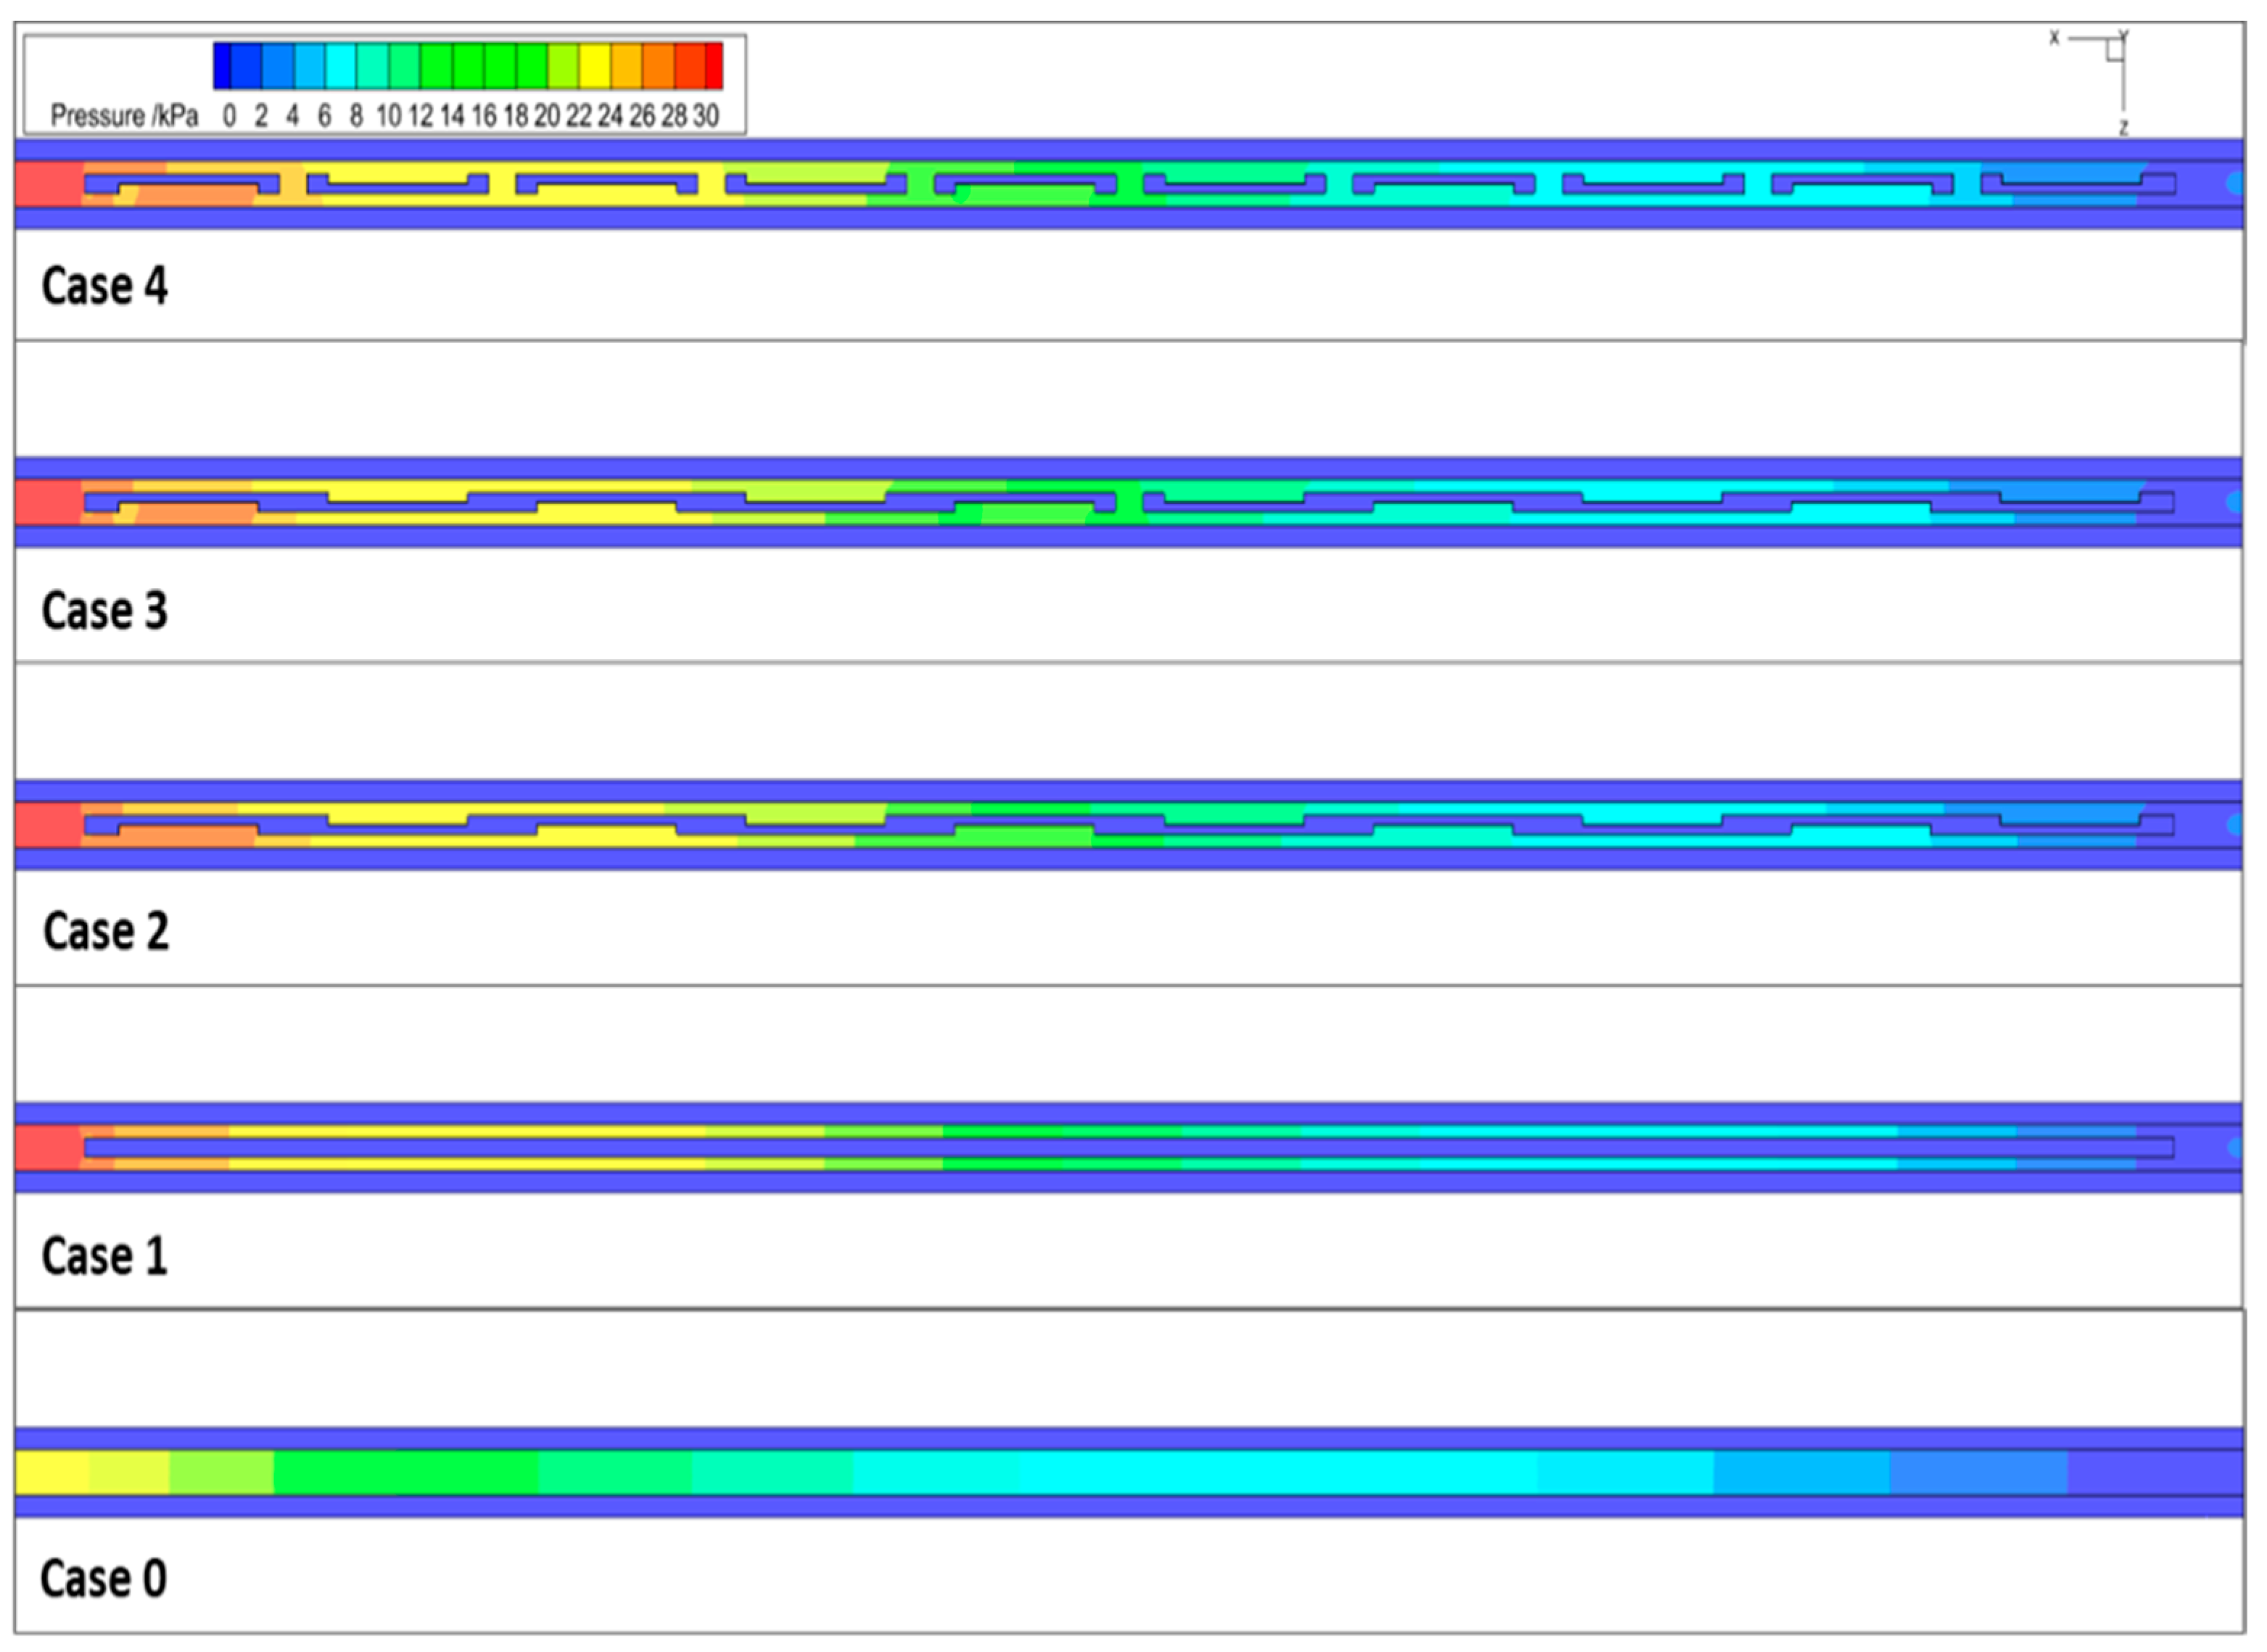
Task: Click the dark blue swatch above 0
Action: tap(222, 66)
